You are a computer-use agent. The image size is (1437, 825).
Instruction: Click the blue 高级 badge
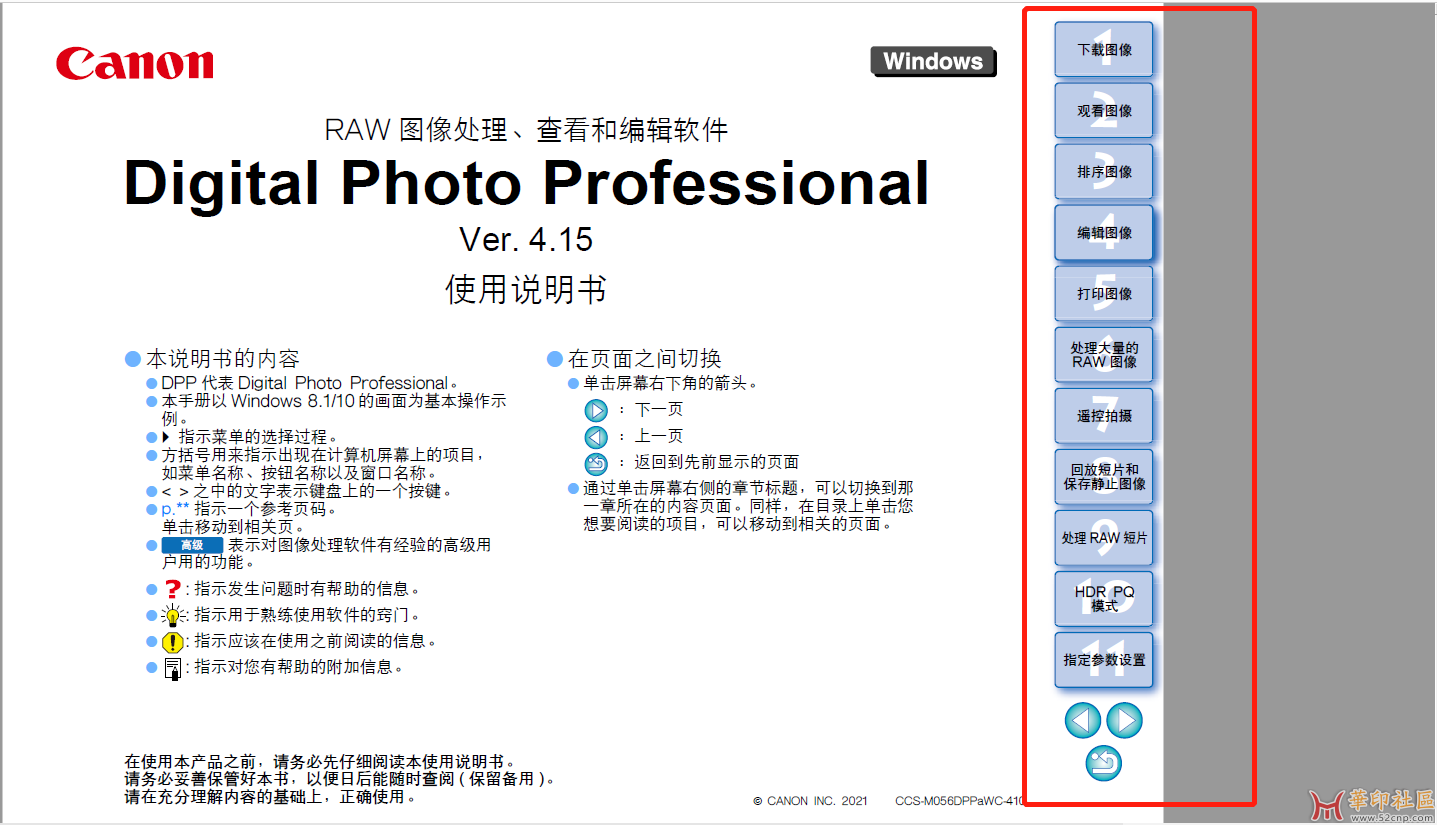pyautogui.click(x=192, y=545)
